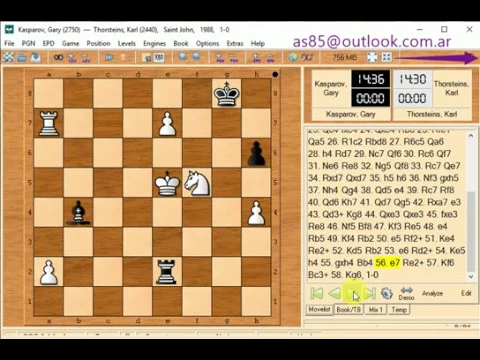Zoom out the board with magnifier minus

click(x=197, y=58)
